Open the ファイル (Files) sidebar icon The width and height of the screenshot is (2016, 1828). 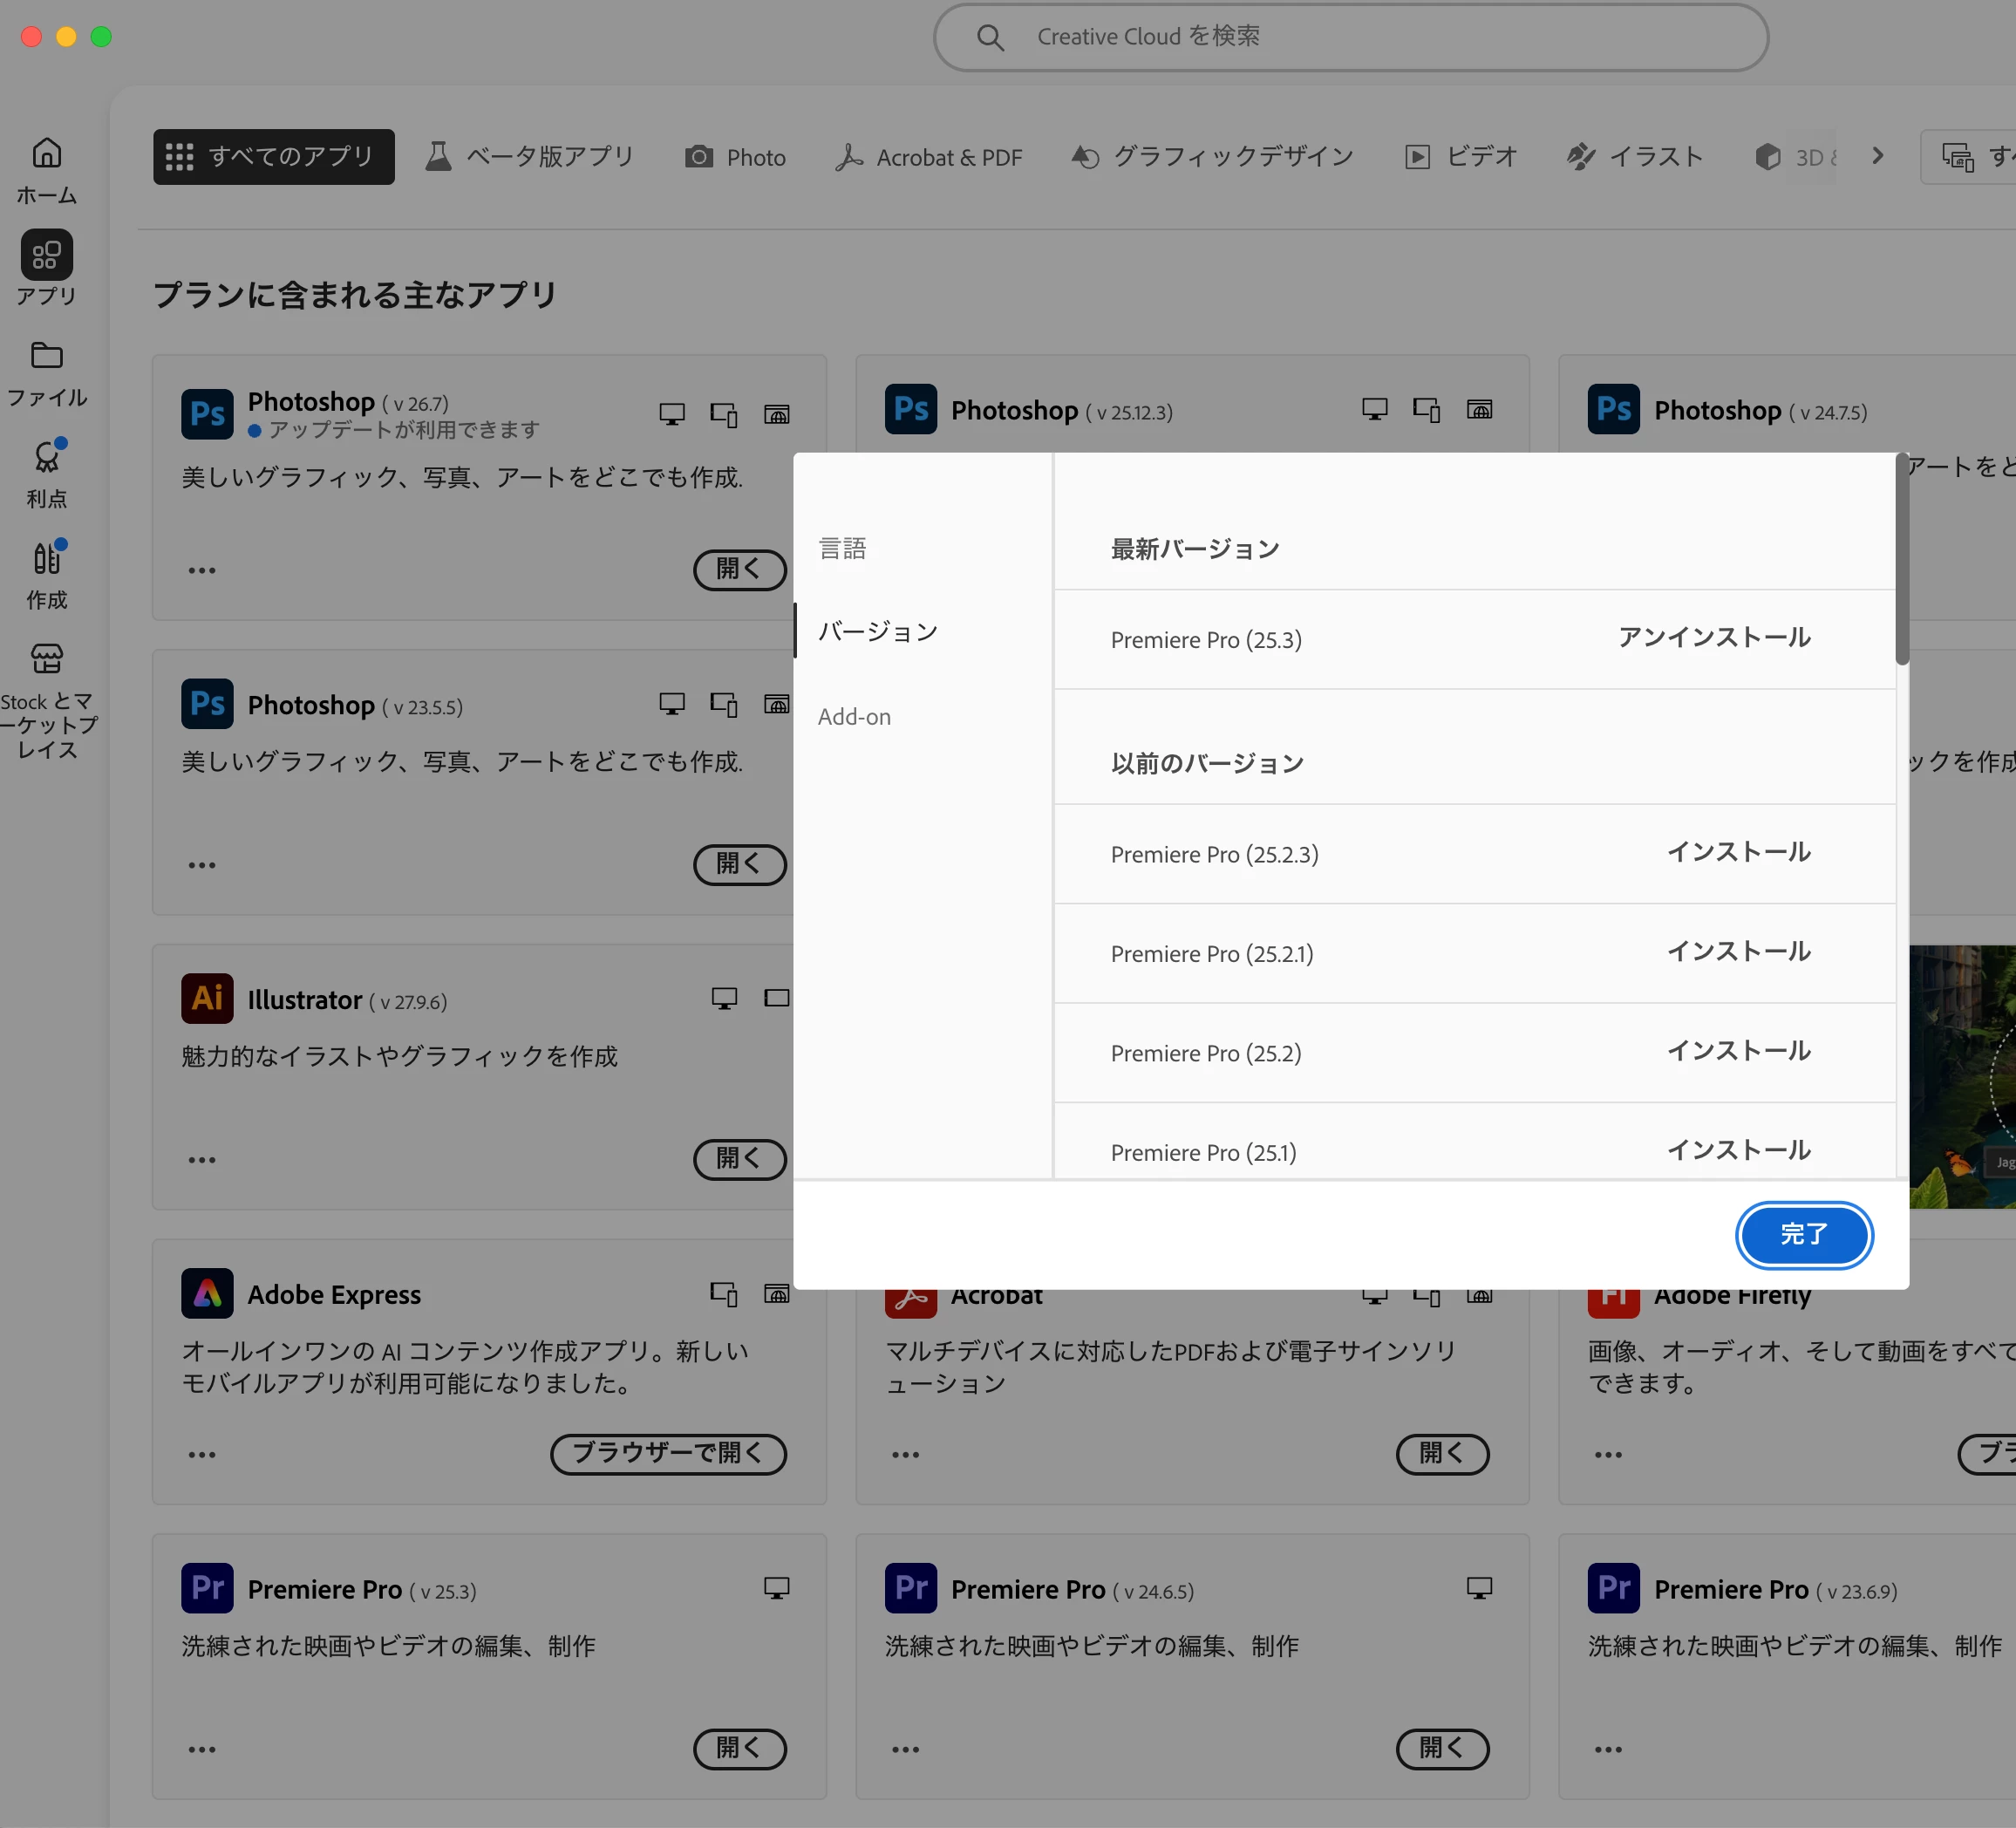pos(46,357)
